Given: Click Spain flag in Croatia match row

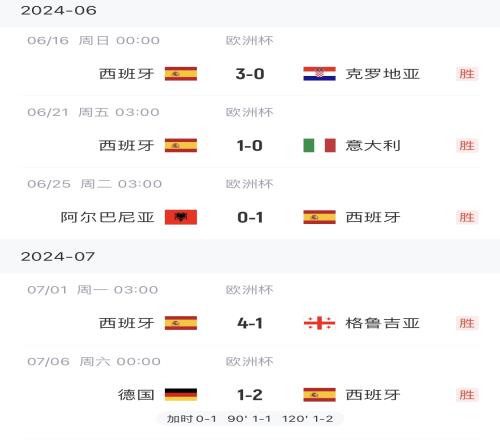Looking at the screenshot, I should click(x=181, y=74).
